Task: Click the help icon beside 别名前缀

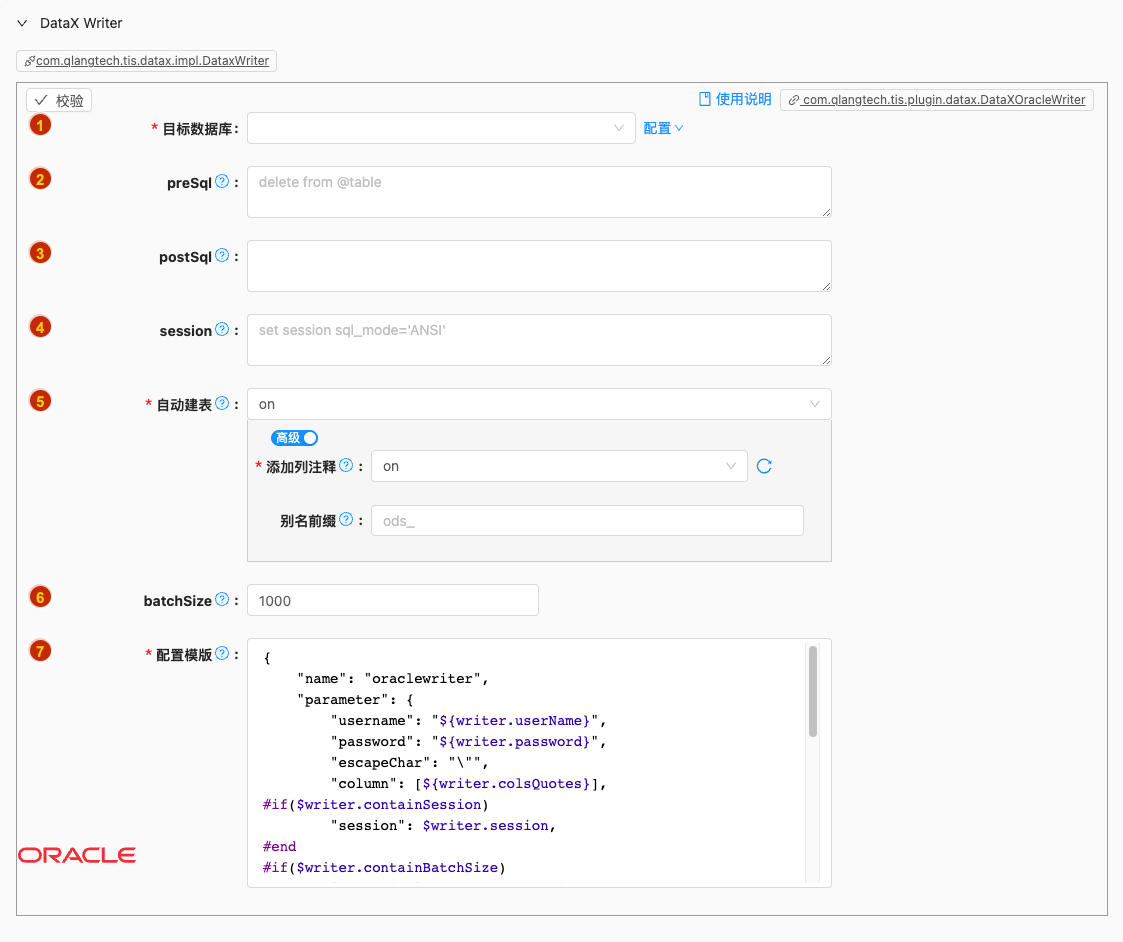Action: pyautogui.click(x=346, y=520)
